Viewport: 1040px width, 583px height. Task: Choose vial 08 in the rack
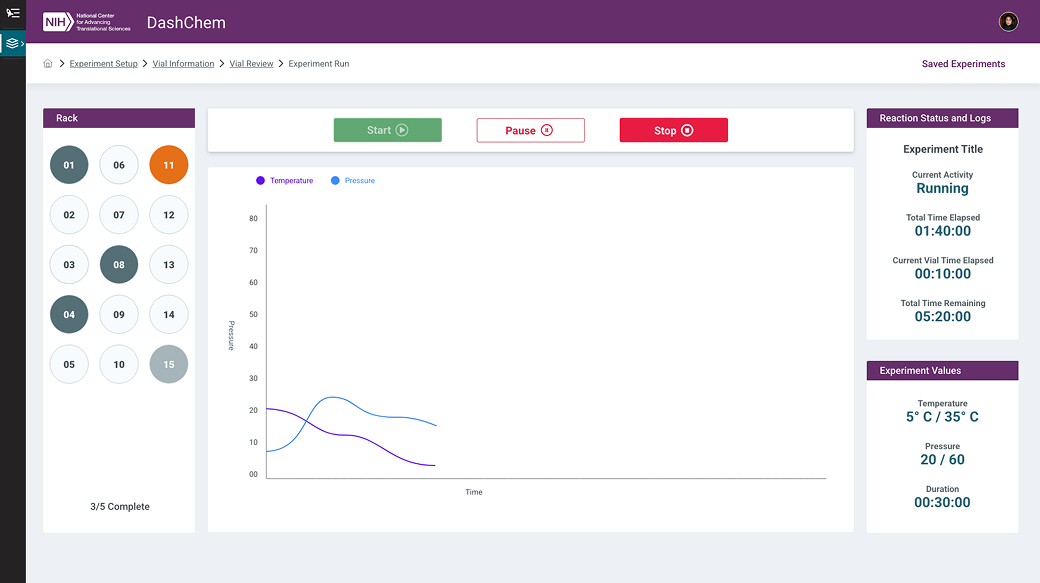click(119, 265)
